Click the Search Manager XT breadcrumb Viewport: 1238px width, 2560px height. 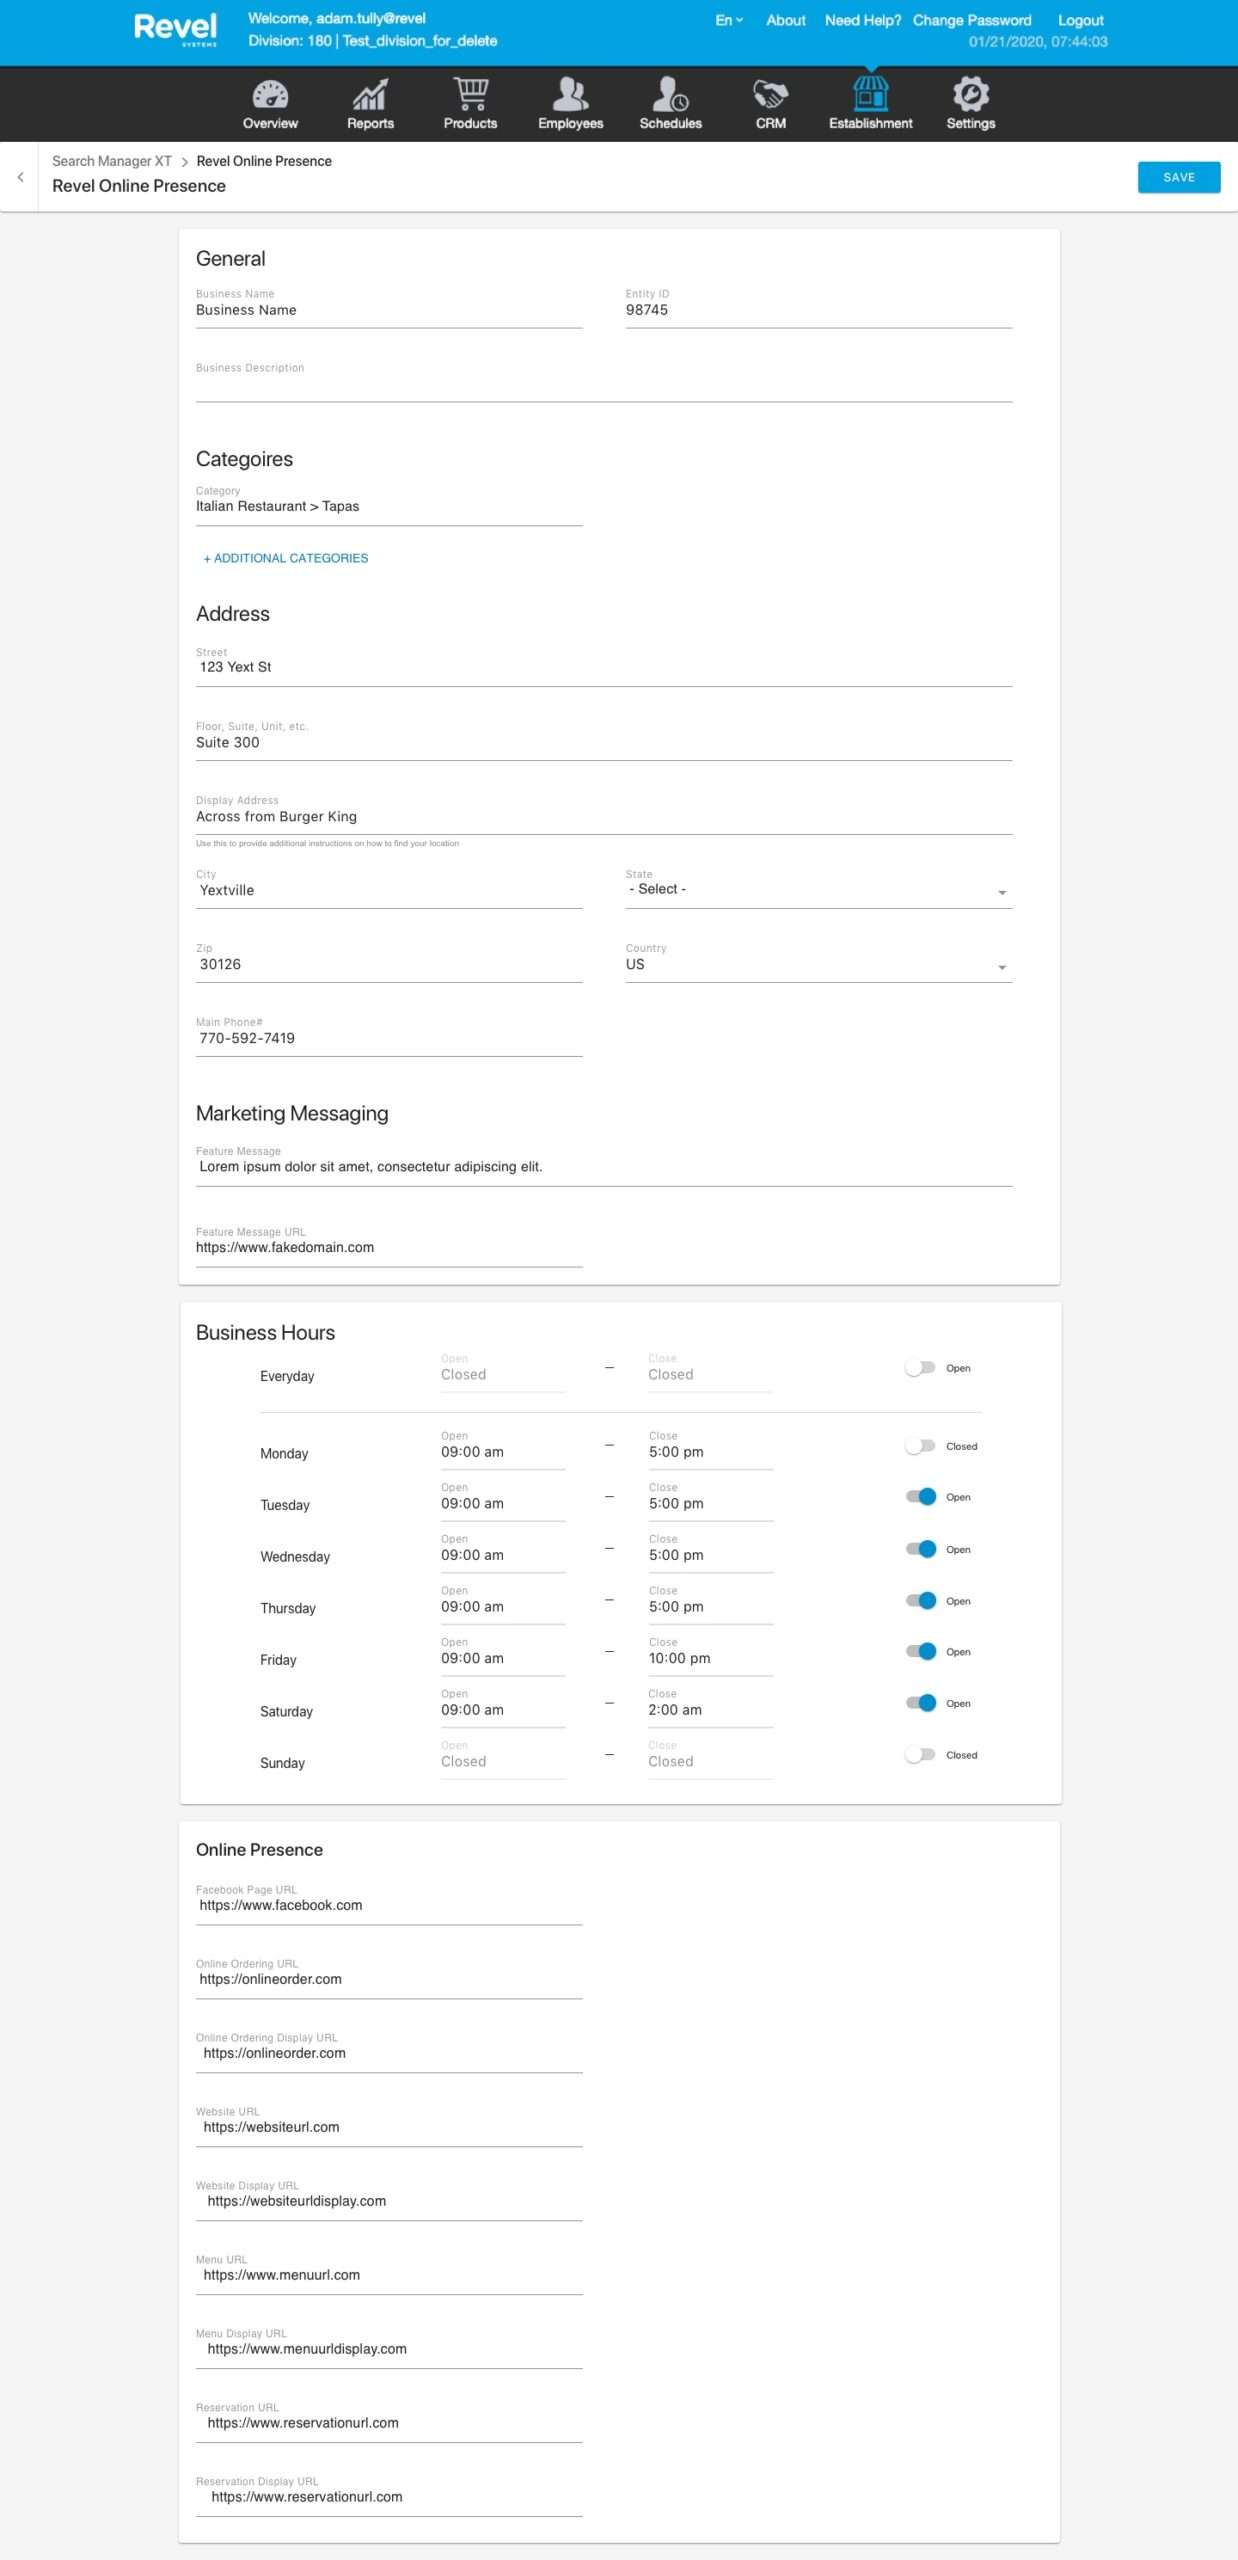(x=112, y=161)
